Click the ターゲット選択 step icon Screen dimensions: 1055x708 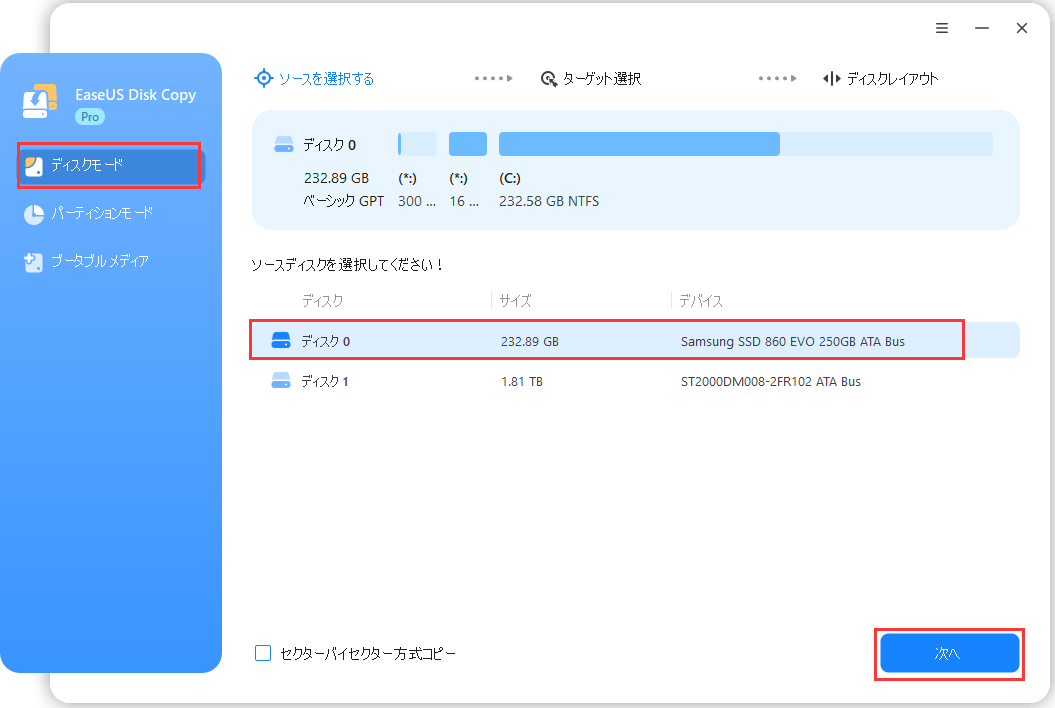point(548,78)
